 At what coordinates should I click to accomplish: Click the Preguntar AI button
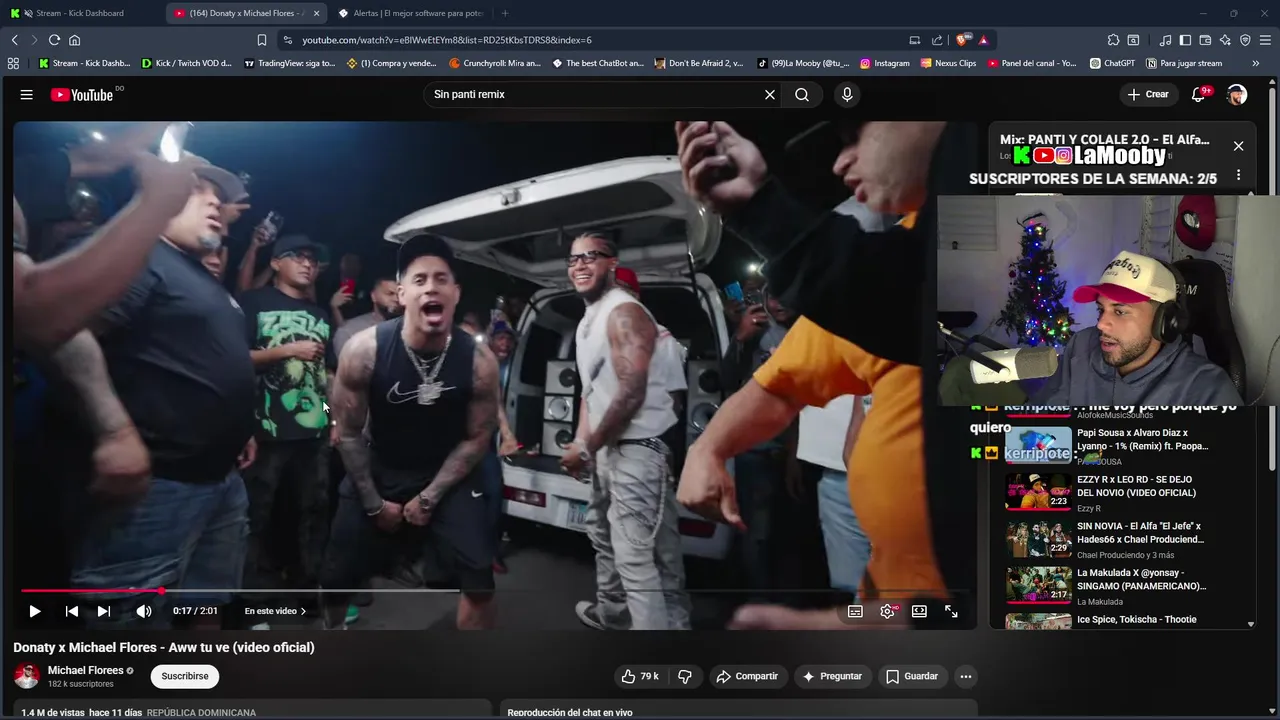[x=832, y=676]
